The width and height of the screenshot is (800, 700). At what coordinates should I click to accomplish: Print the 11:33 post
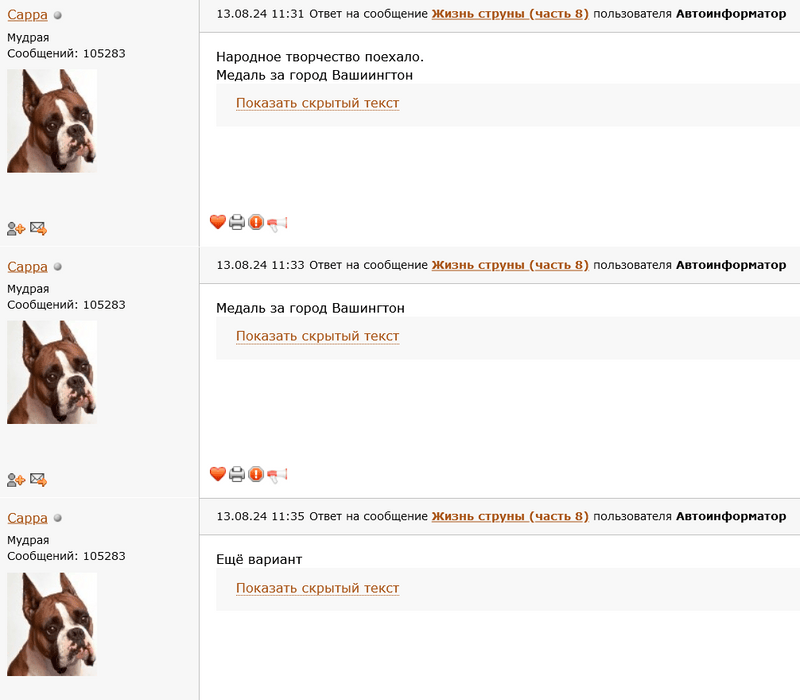click(237, 474)
